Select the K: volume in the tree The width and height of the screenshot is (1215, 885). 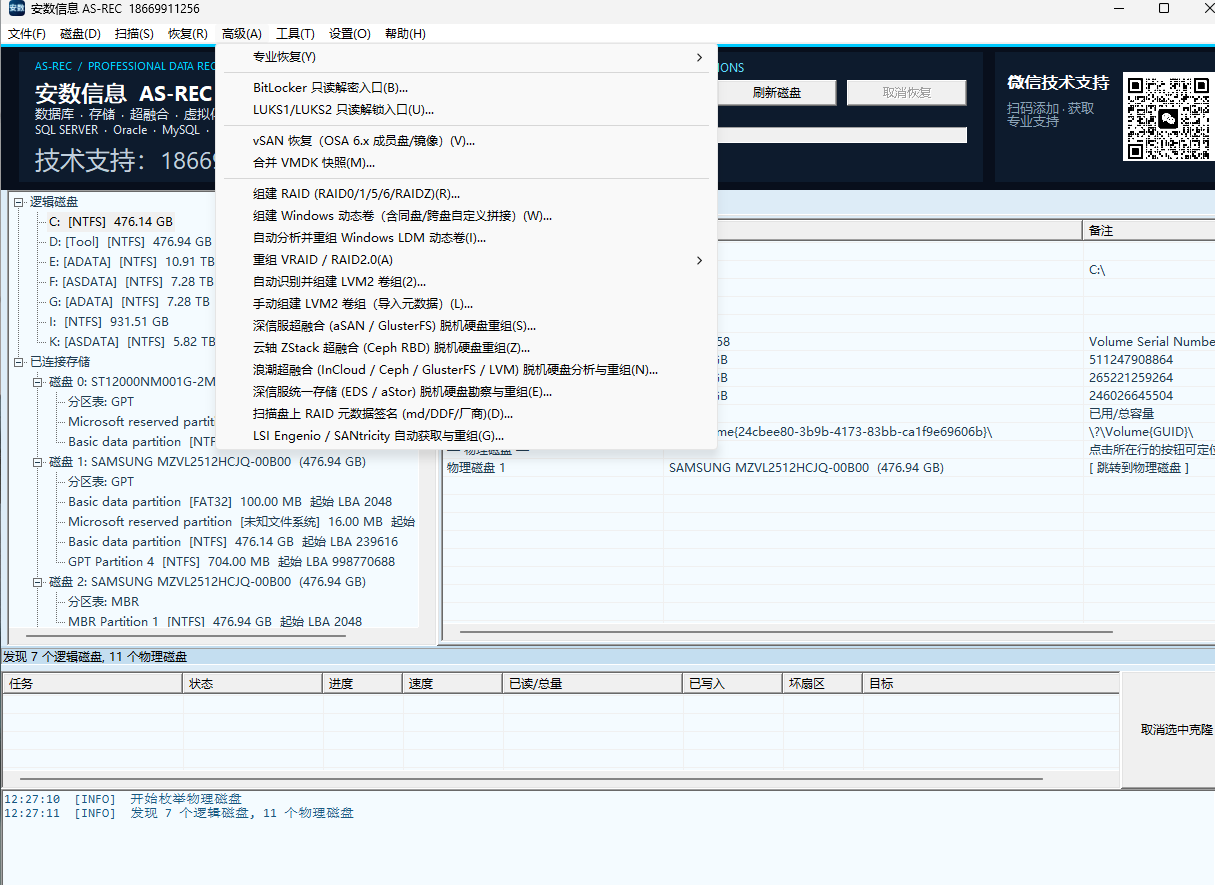pyautogui.click(x=130, y=342)
